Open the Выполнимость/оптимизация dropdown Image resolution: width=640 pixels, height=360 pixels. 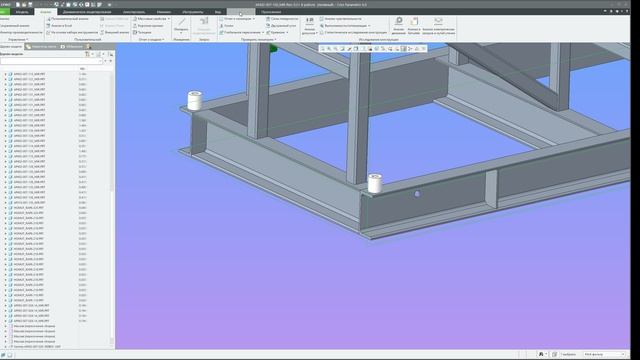(345, 25)
